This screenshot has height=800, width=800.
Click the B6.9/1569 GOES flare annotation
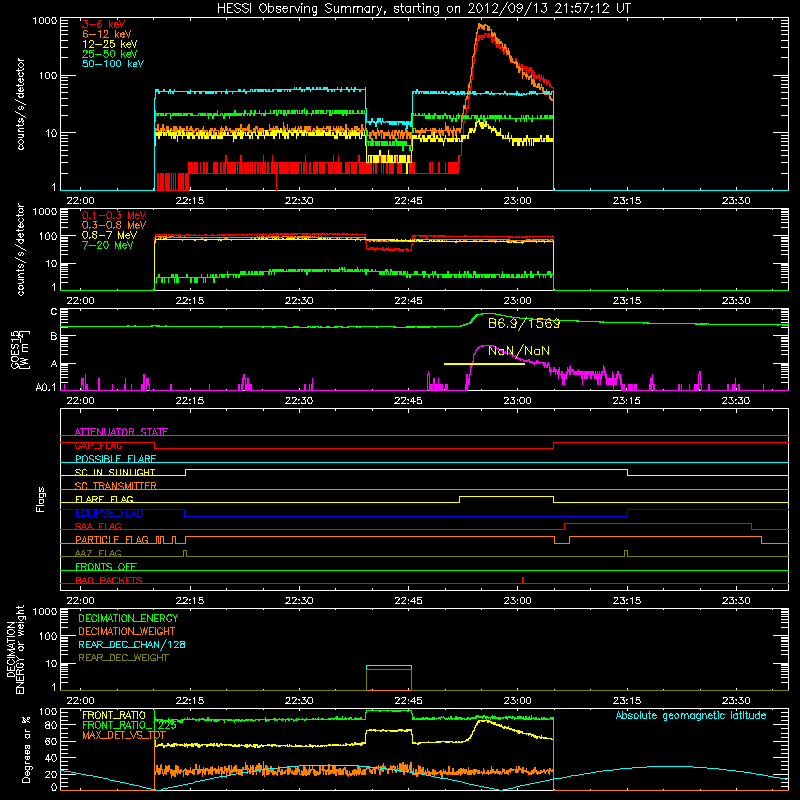pyautogui.click(x=524, y=323)
